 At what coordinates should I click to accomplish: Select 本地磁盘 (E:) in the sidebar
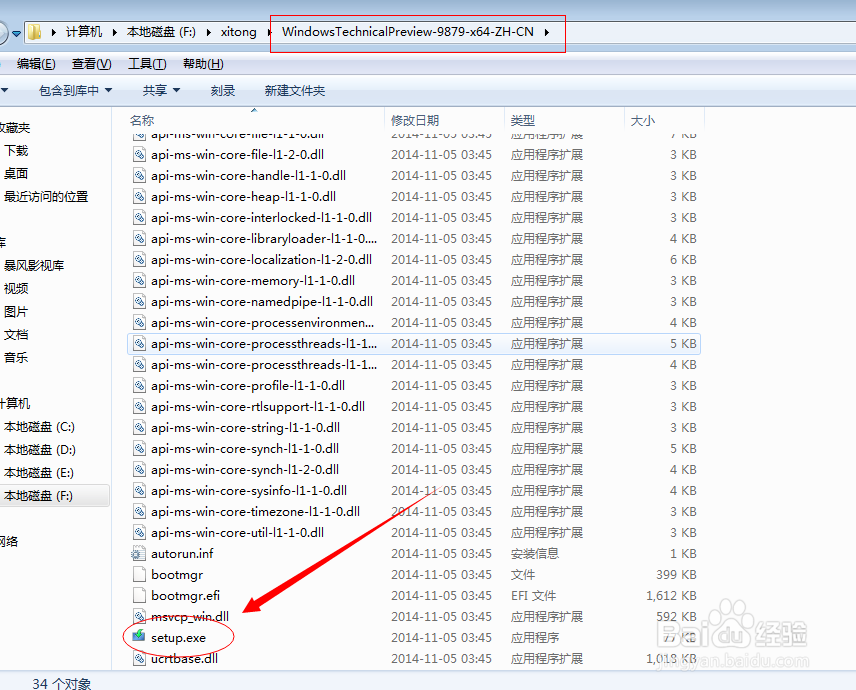tap(39, 473)
